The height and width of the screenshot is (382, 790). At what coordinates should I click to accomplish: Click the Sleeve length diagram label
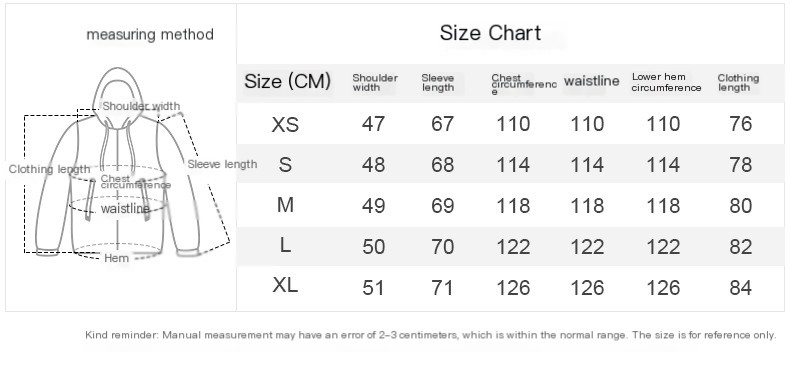222,164
